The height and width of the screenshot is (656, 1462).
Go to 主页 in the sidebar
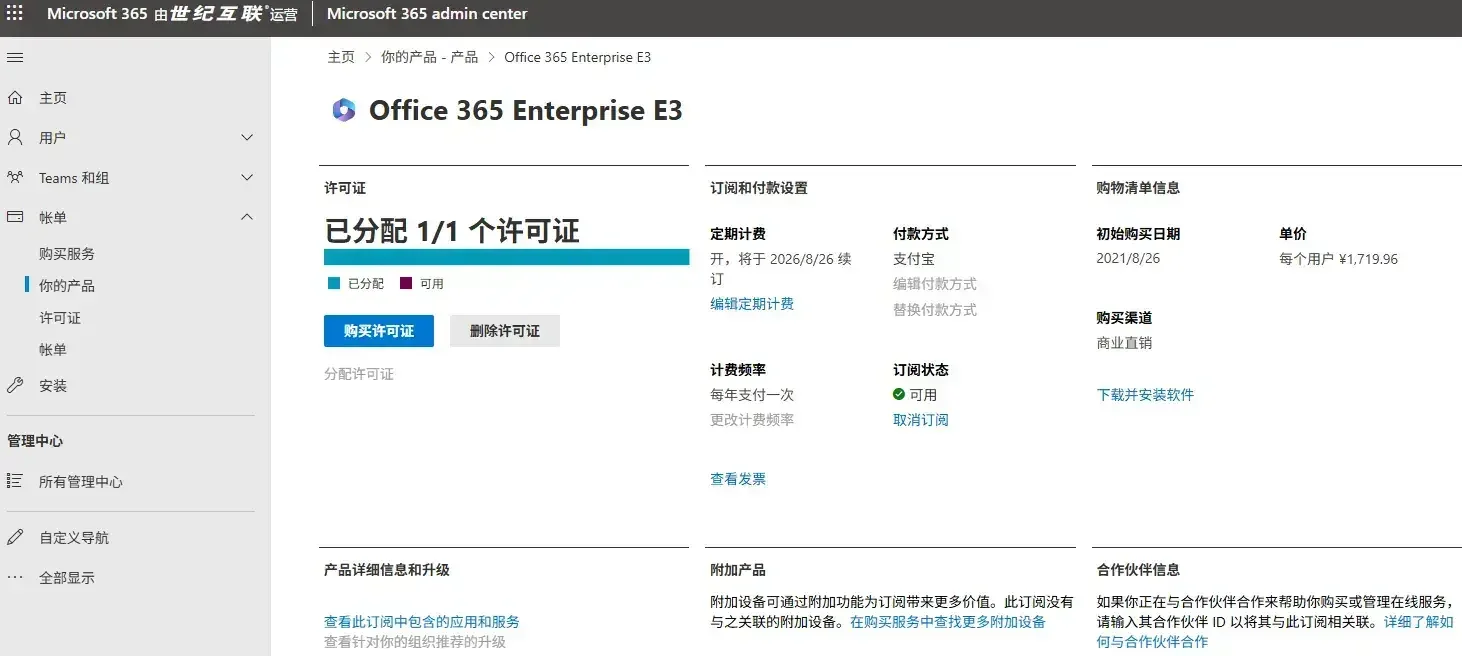53,98
